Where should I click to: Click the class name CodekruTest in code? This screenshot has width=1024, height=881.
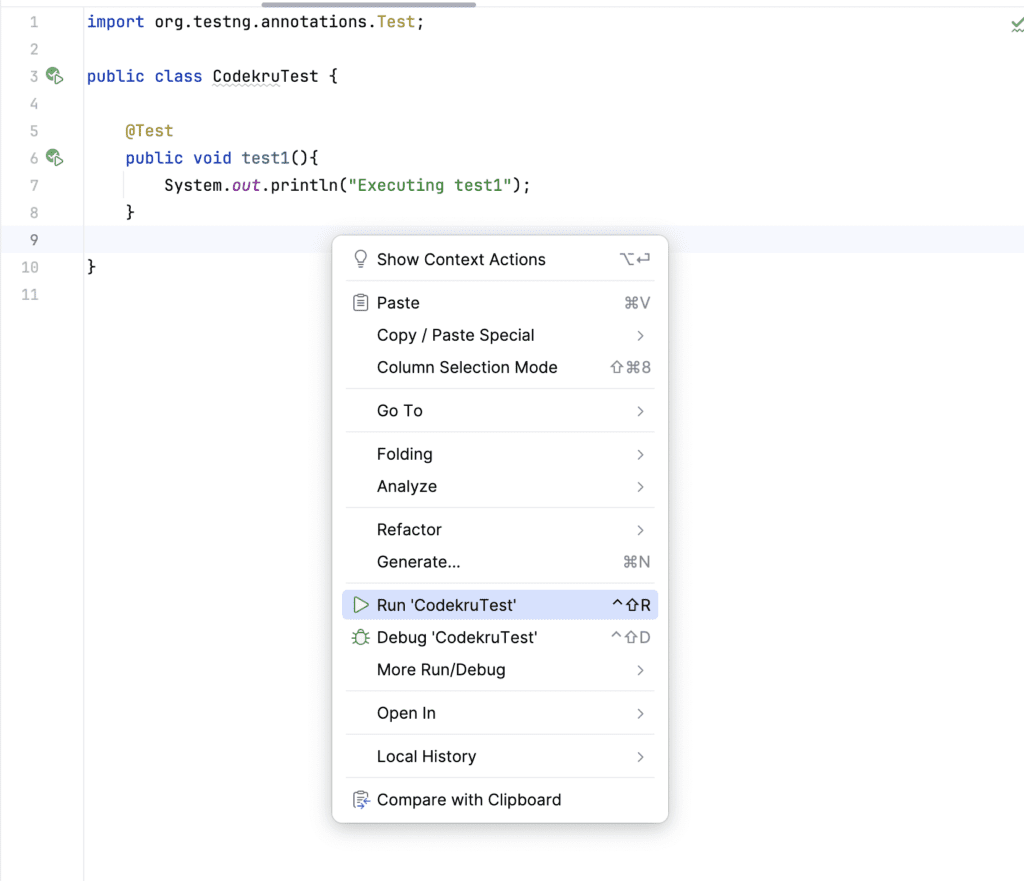coord(265,76)
